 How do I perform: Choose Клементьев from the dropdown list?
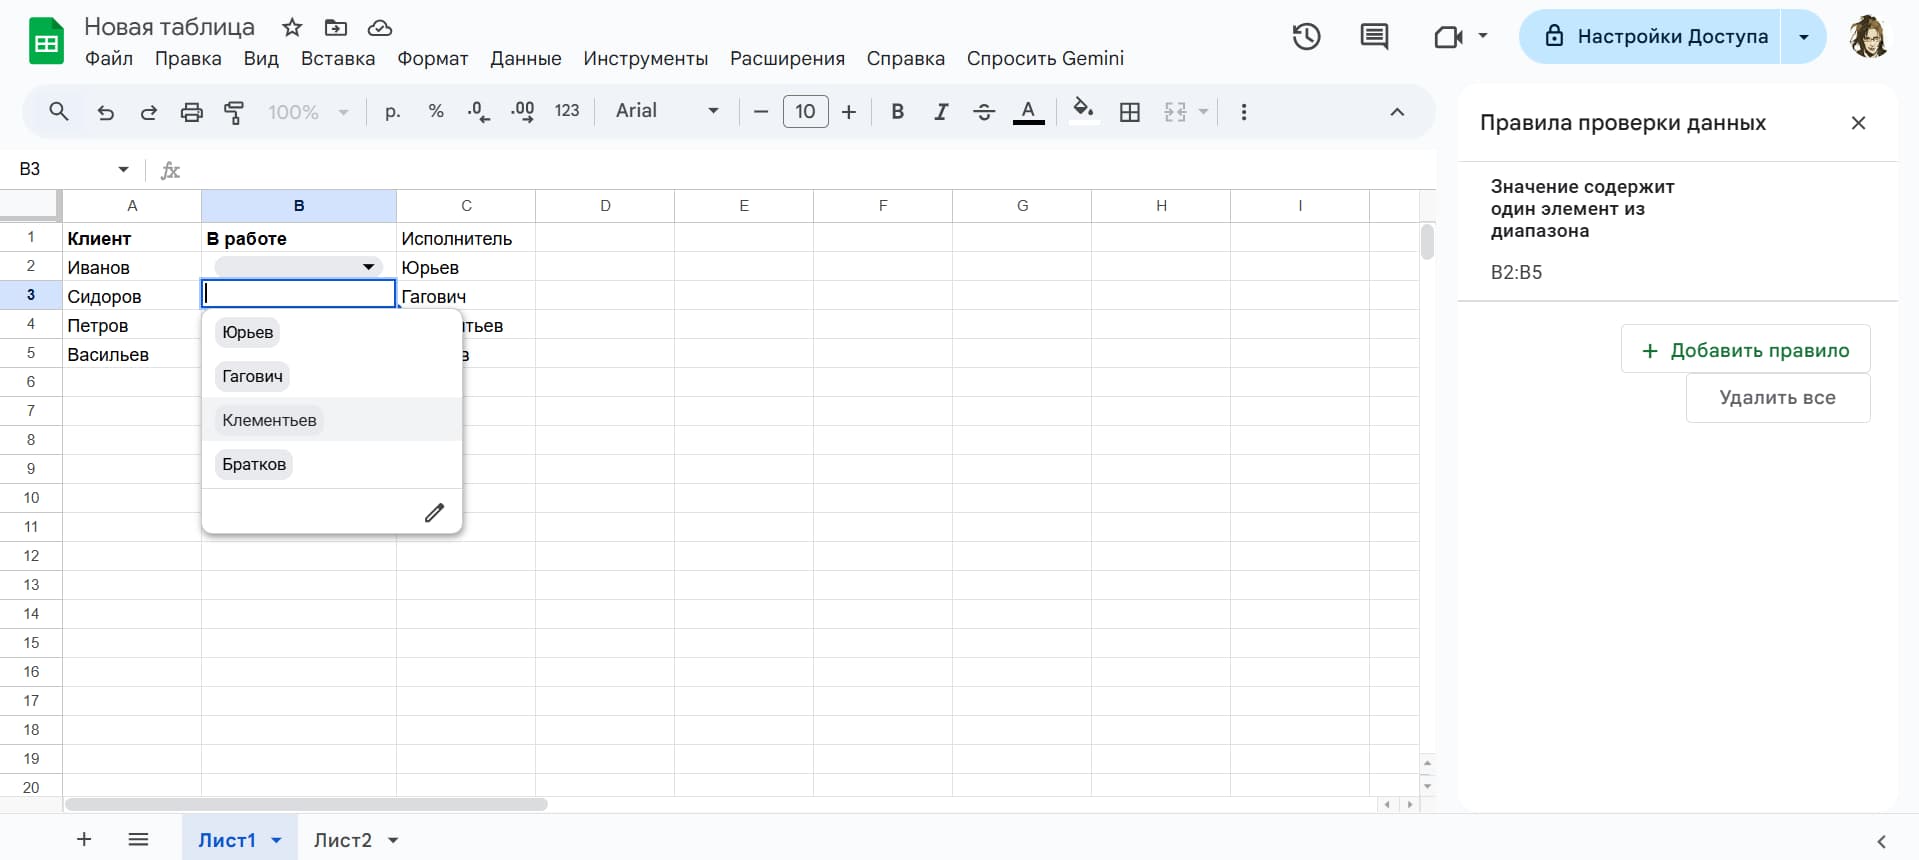pos(269,420)
